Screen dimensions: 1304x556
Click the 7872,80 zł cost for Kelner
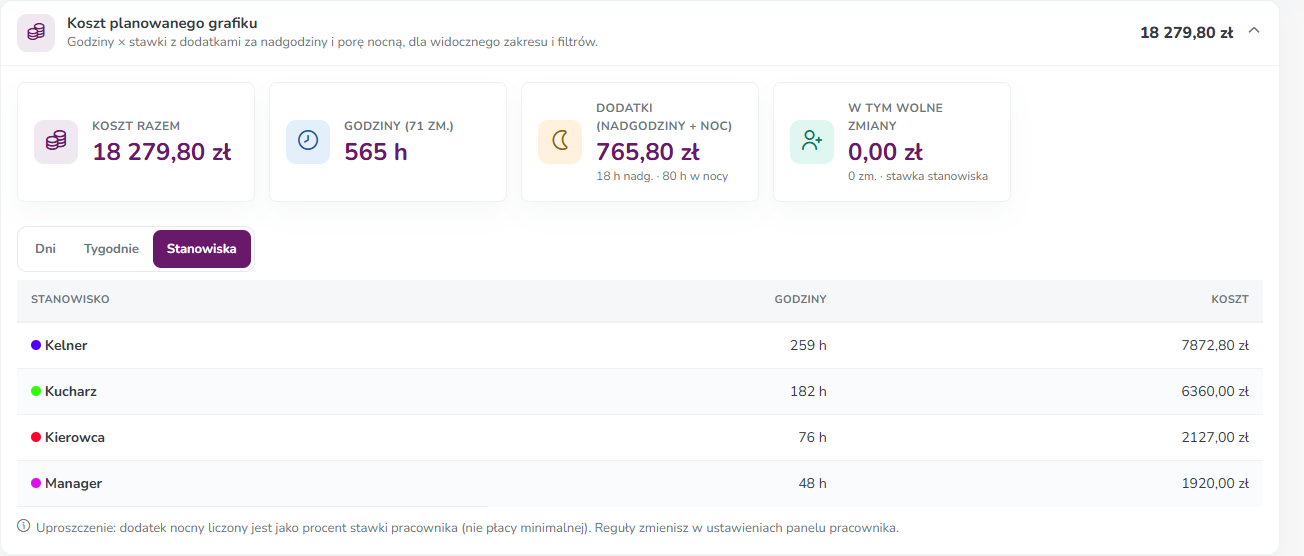coord(1215,345)
